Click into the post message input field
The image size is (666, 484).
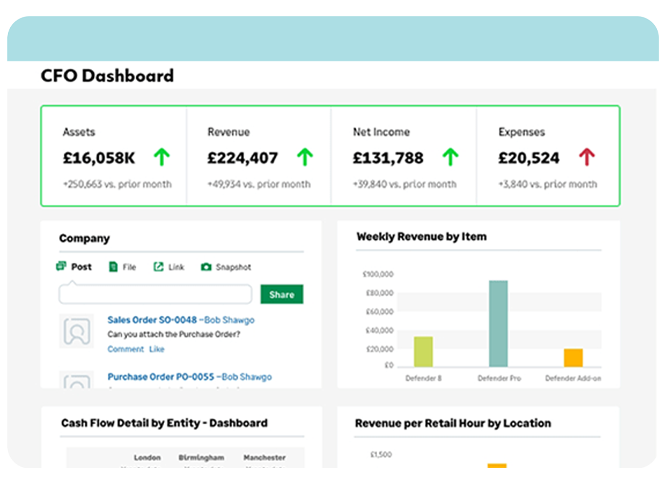[155, 294]
